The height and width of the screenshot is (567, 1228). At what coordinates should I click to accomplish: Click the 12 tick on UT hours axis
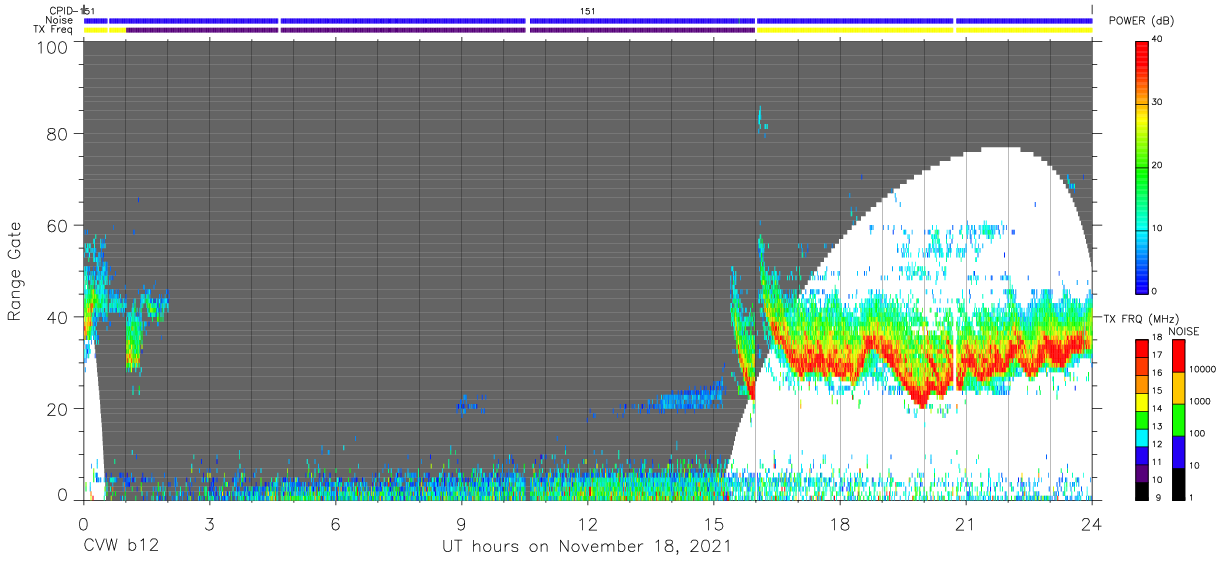(x=588, y=524)
